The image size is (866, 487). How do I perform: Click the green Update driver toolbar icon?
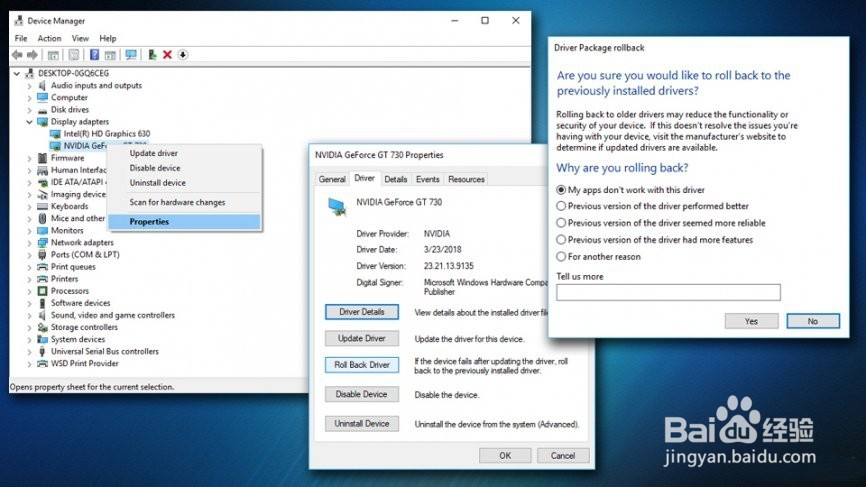152,55
